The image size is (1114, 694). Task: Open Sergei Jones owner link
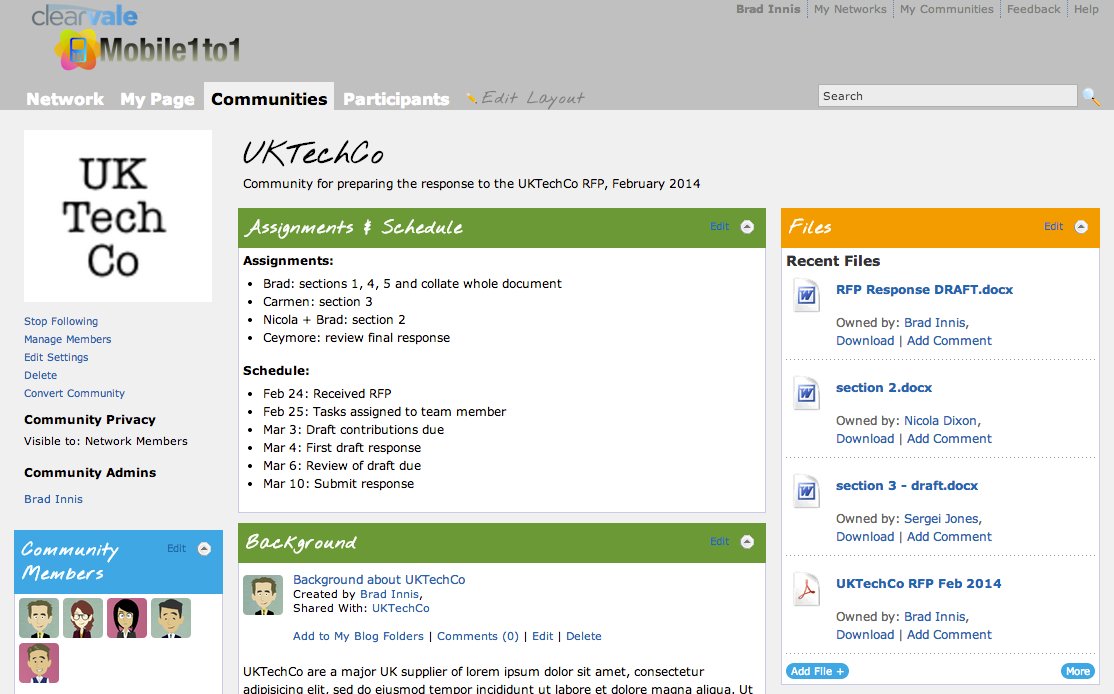click(941, 519)
